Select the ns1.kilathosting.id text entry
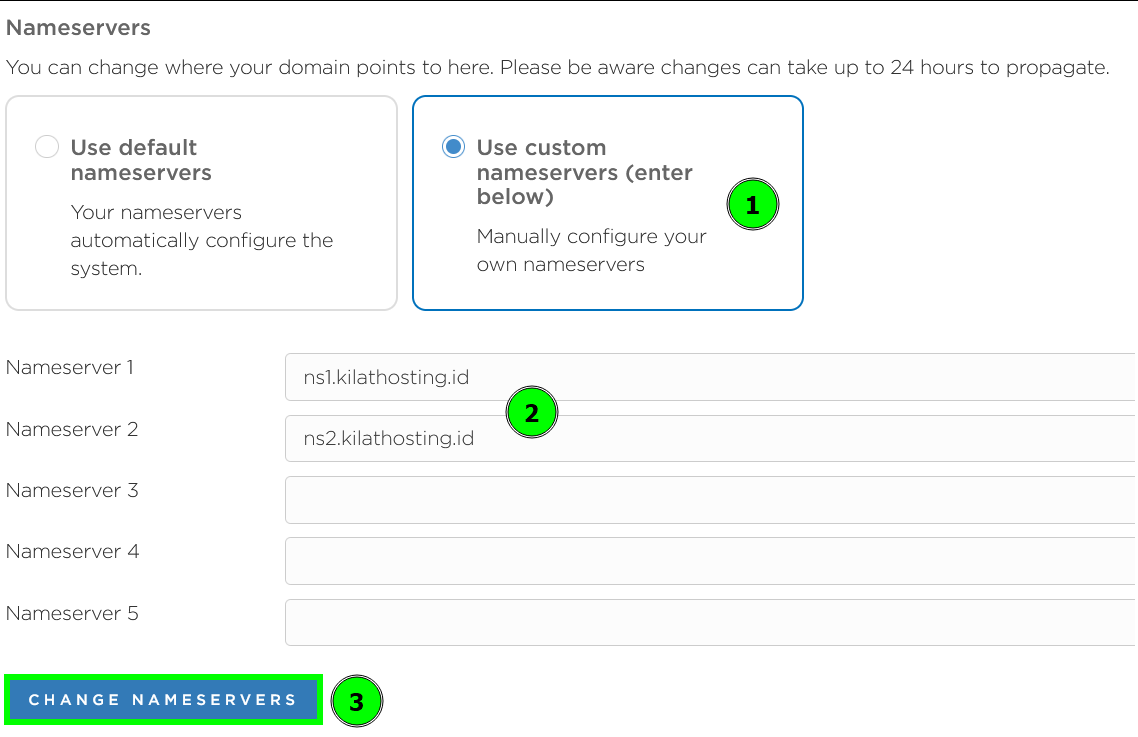1138x737 pixels. tap(386, 378)
